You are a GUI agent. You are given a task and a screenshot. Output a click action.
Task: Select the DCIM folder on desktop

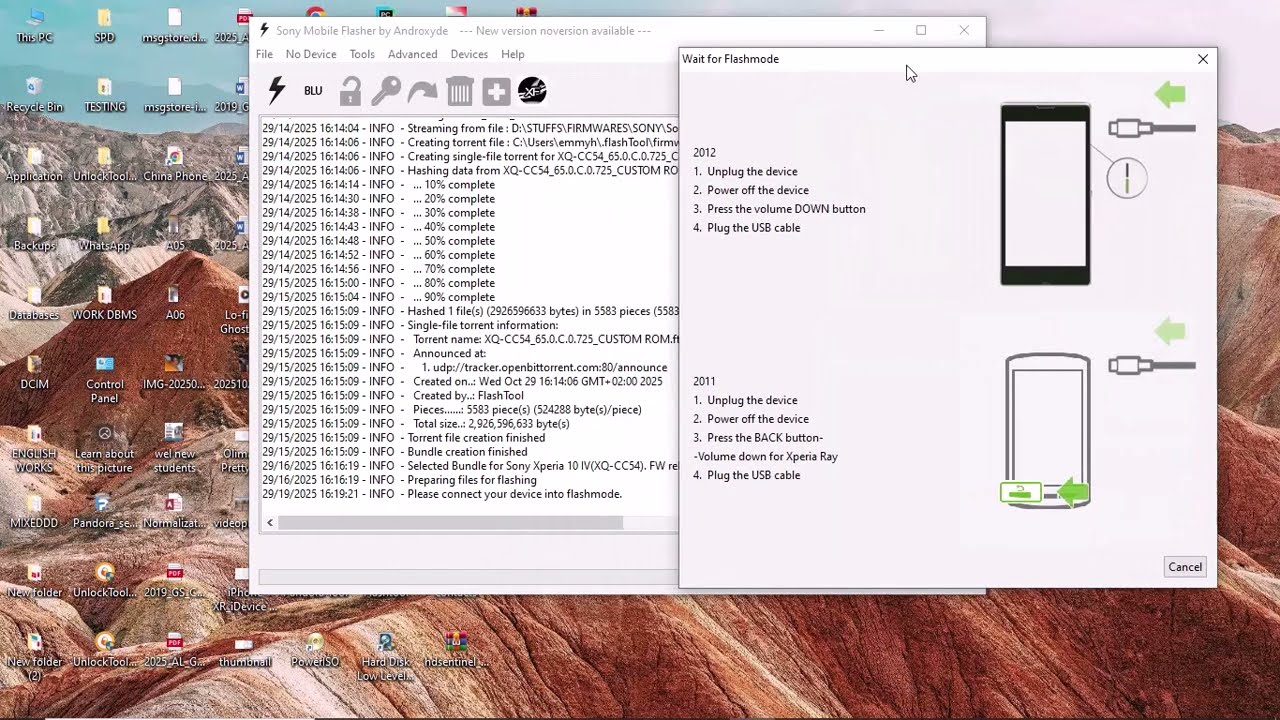[34, 372]
